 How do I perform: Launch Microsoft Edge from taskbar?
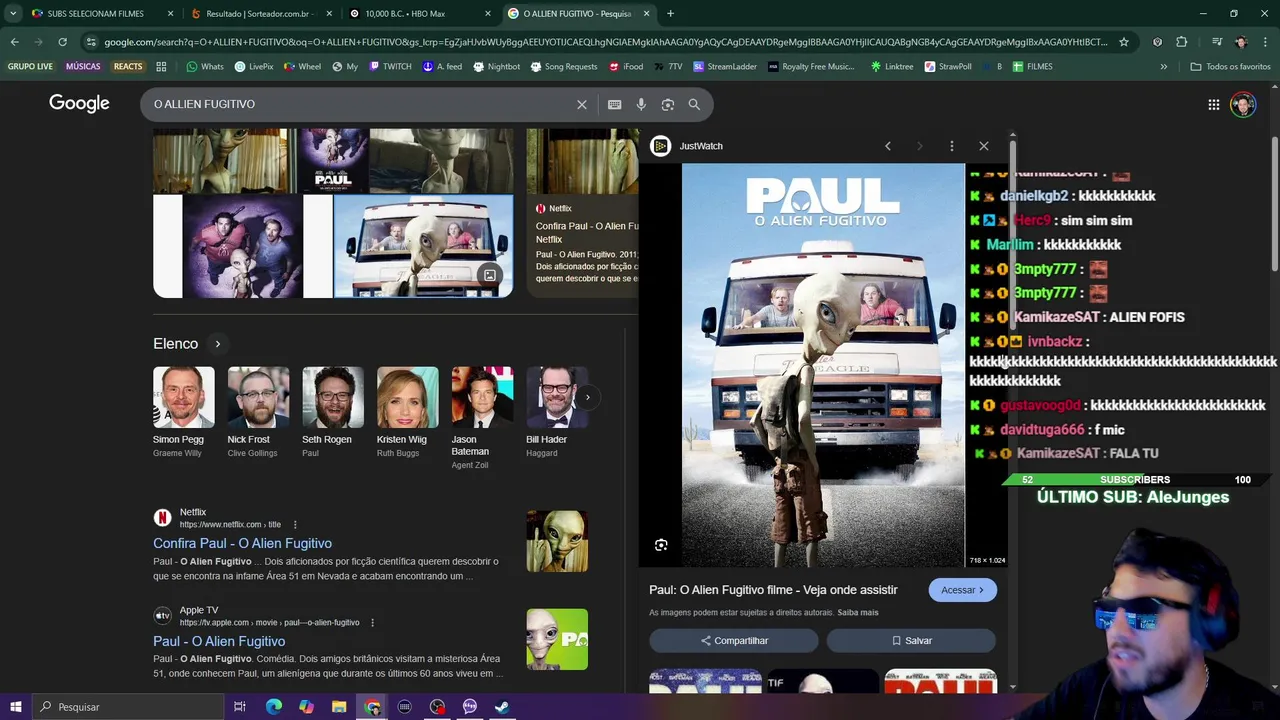click(x=273, y=707)
